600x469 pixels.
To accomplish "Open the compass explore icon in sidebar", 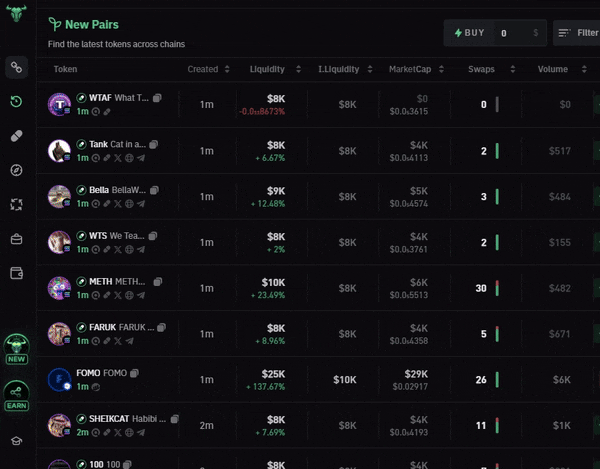I will coord(16,170).
